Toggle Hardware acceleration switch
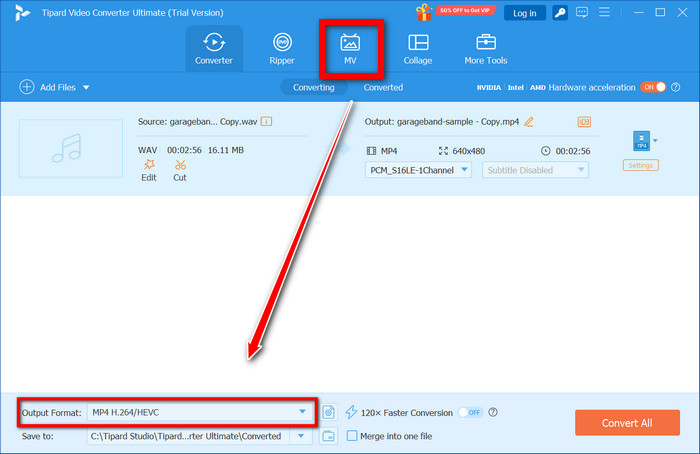The image size is (700, 454). coord(653,87)
